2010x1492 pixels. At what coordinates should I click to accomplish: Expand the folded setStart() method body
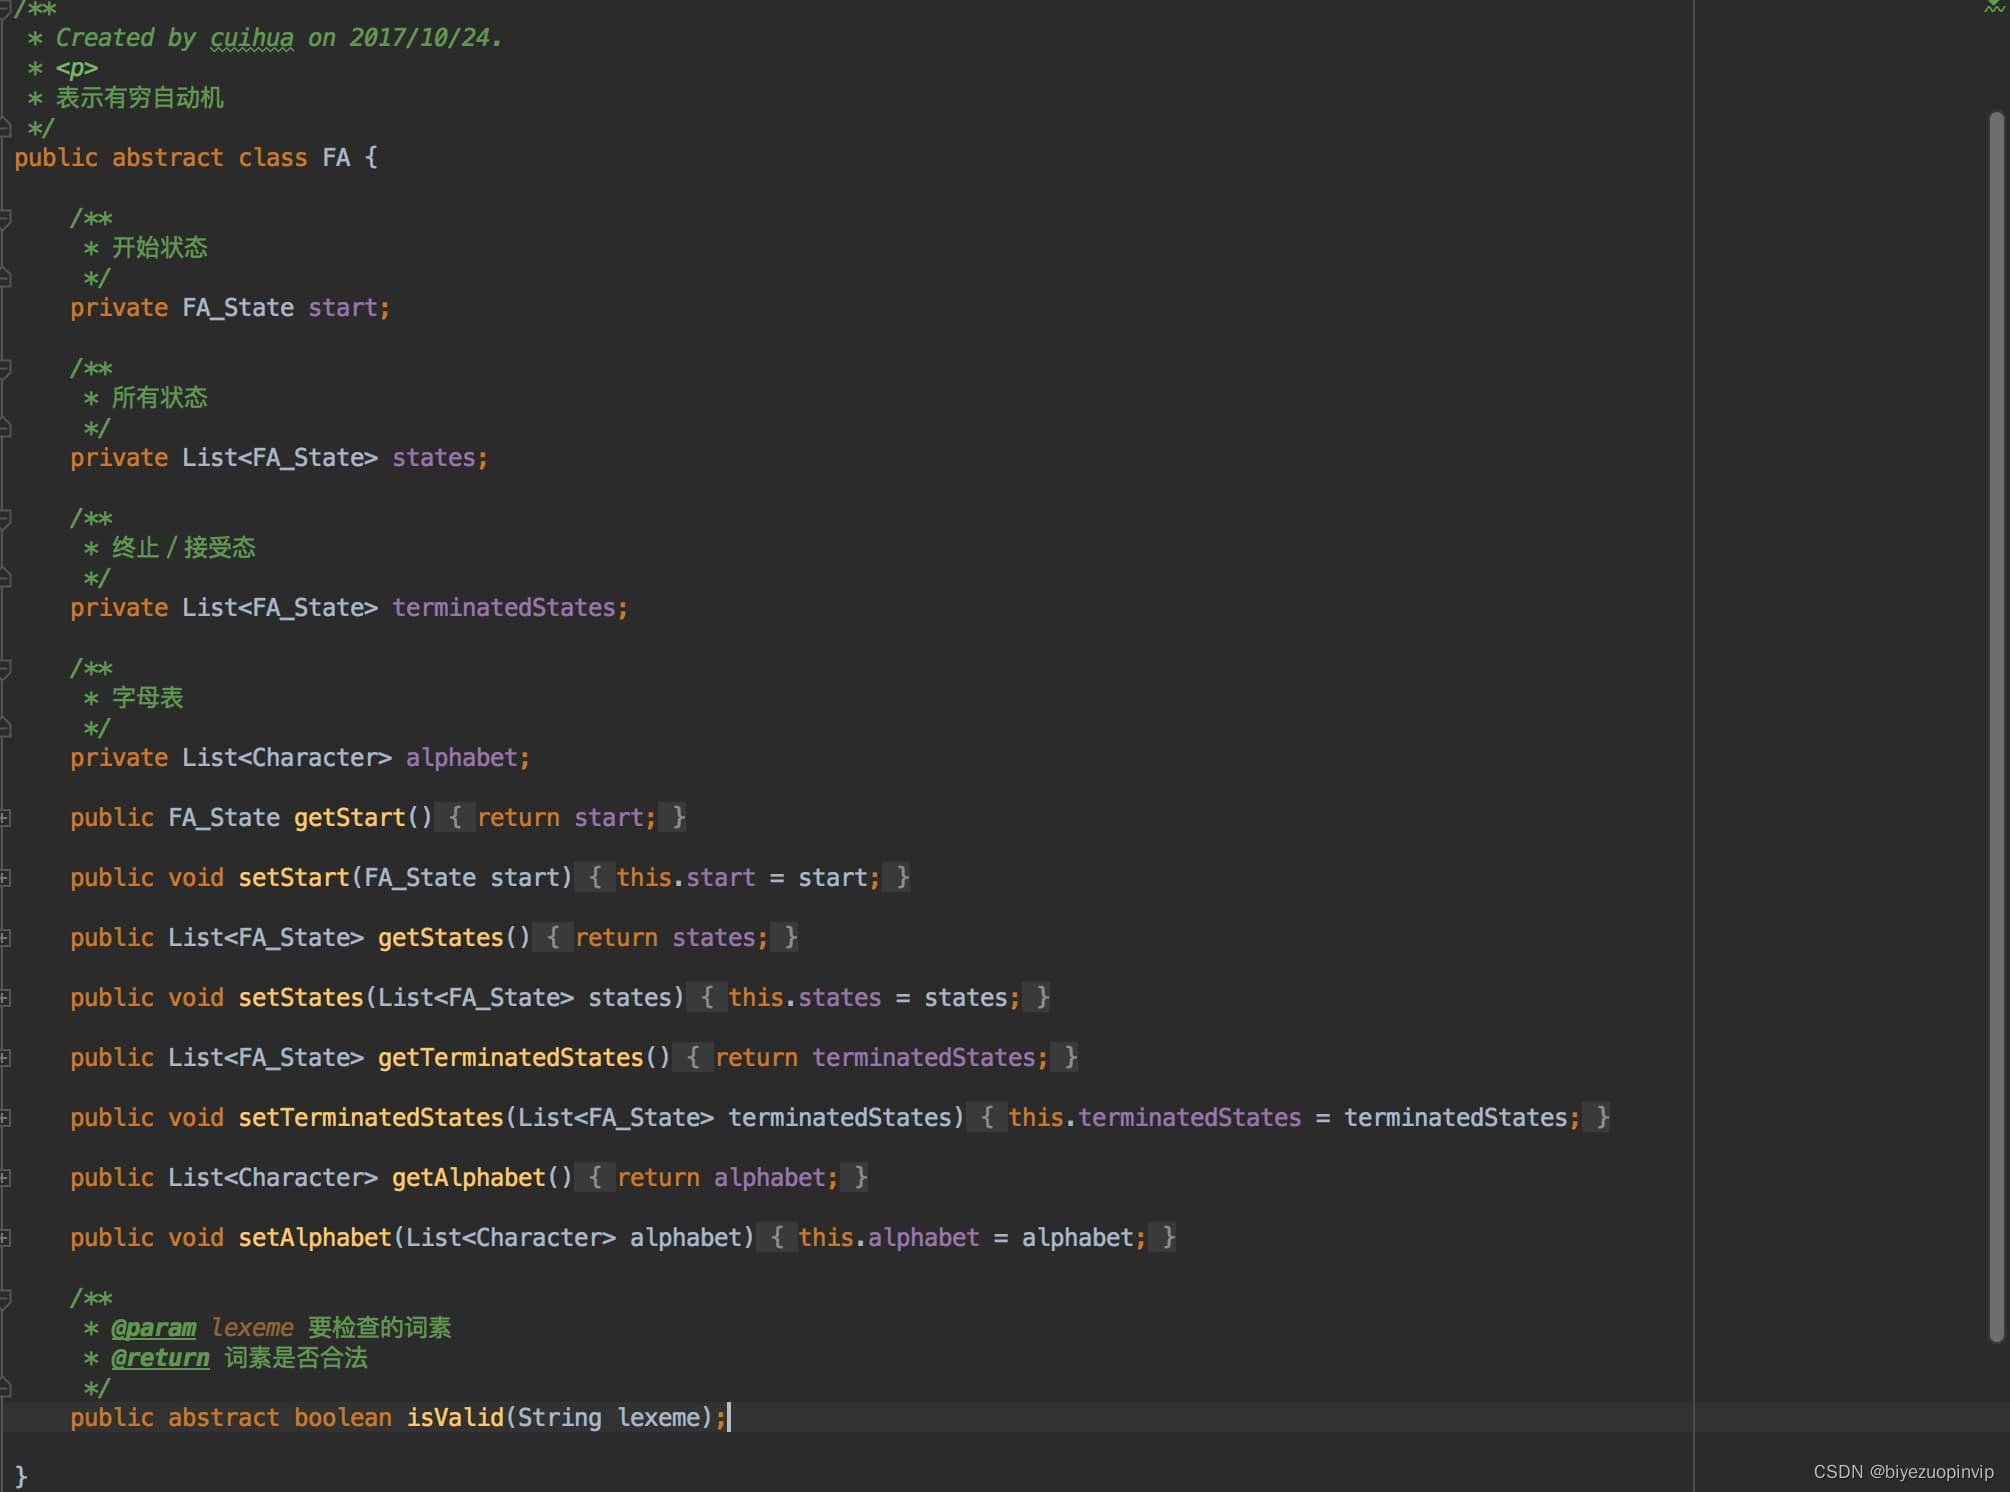(5, 878)
